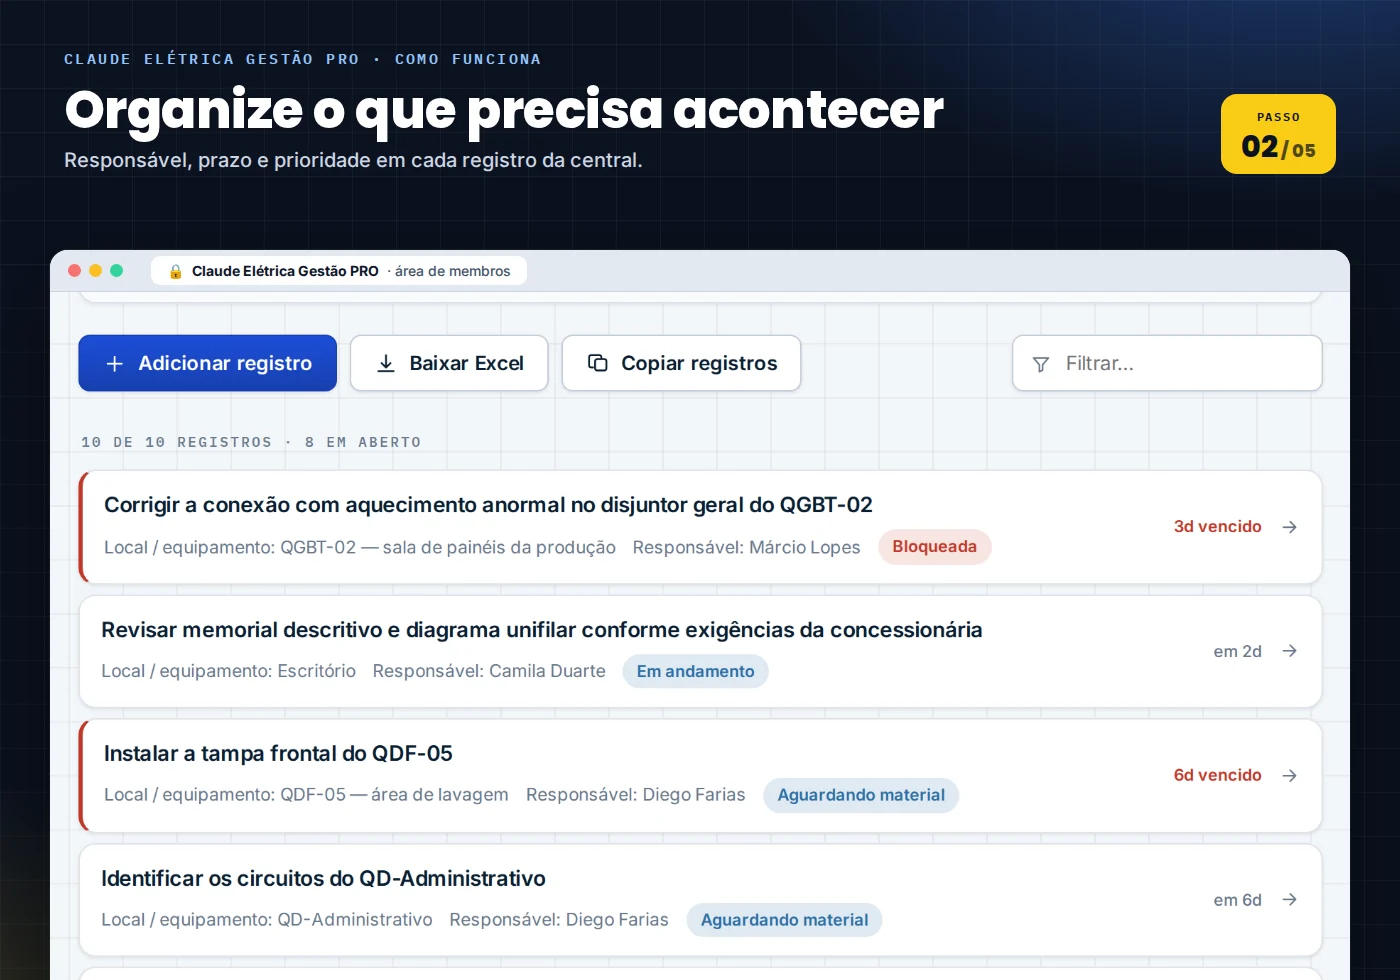Click Aguardando material badge on QD-Administrativo record
The width and height of the screenshot is (1400, 980).
pyautogui.click(x=785, y=920)
